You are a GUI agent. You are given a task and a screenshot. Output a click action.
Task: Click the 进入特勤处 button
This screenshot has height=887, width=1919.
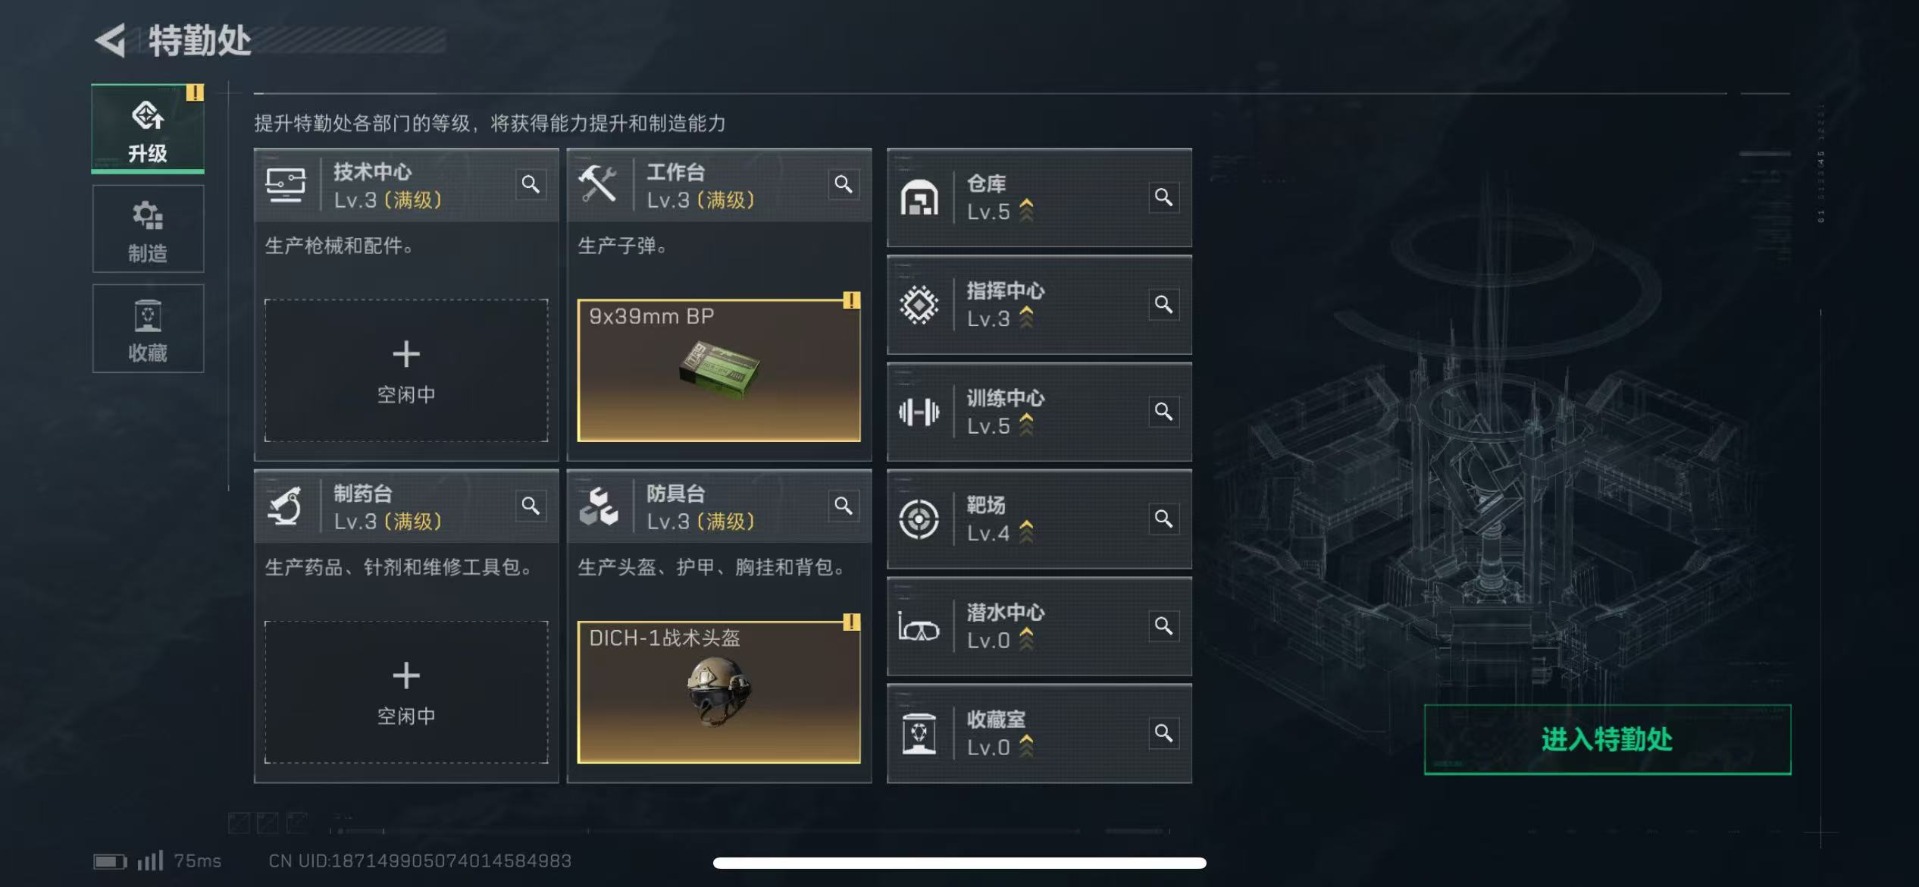[x=1607, y=739]
